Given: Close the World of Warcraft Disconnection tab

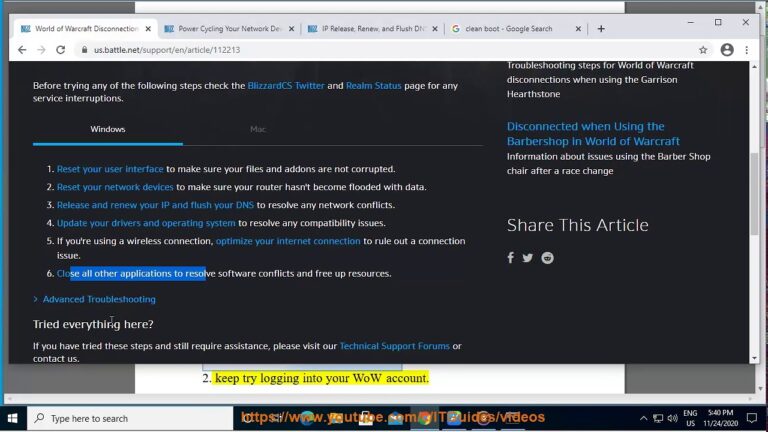Looking at the screenshot, I should point(148,29).
